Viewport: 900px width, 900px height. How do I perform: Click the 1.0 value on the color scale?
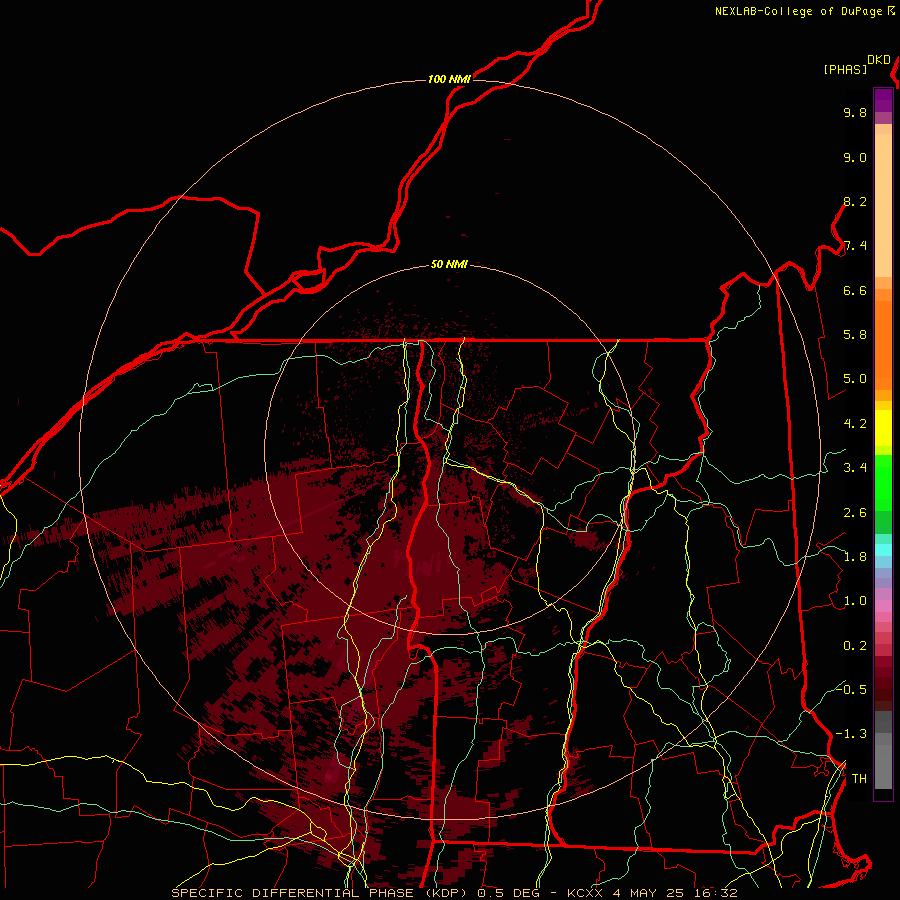tap(855, 601)
